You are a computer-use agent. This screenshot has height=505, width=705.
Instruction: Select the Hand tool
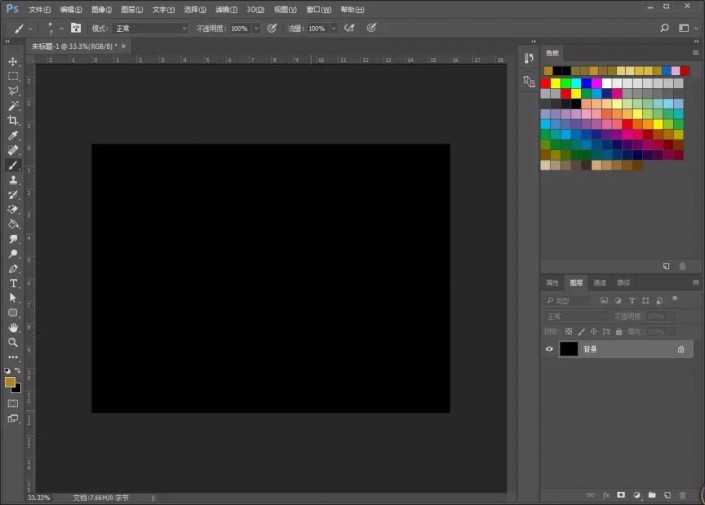click(x=14, y=327)
